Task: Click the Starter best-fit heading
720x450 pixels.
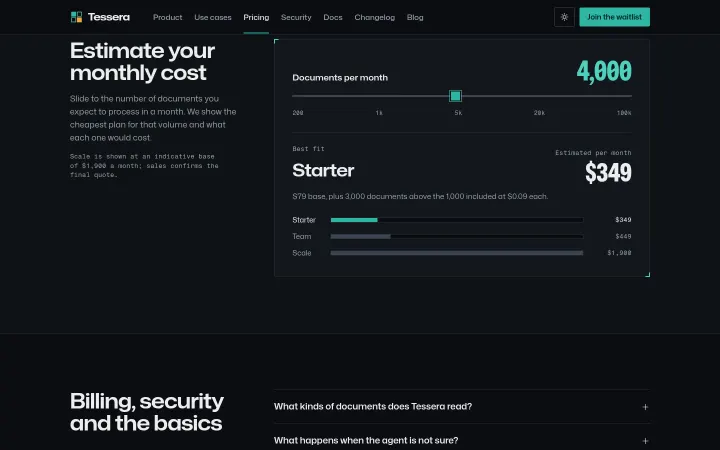Action: (x=323, y=170)
